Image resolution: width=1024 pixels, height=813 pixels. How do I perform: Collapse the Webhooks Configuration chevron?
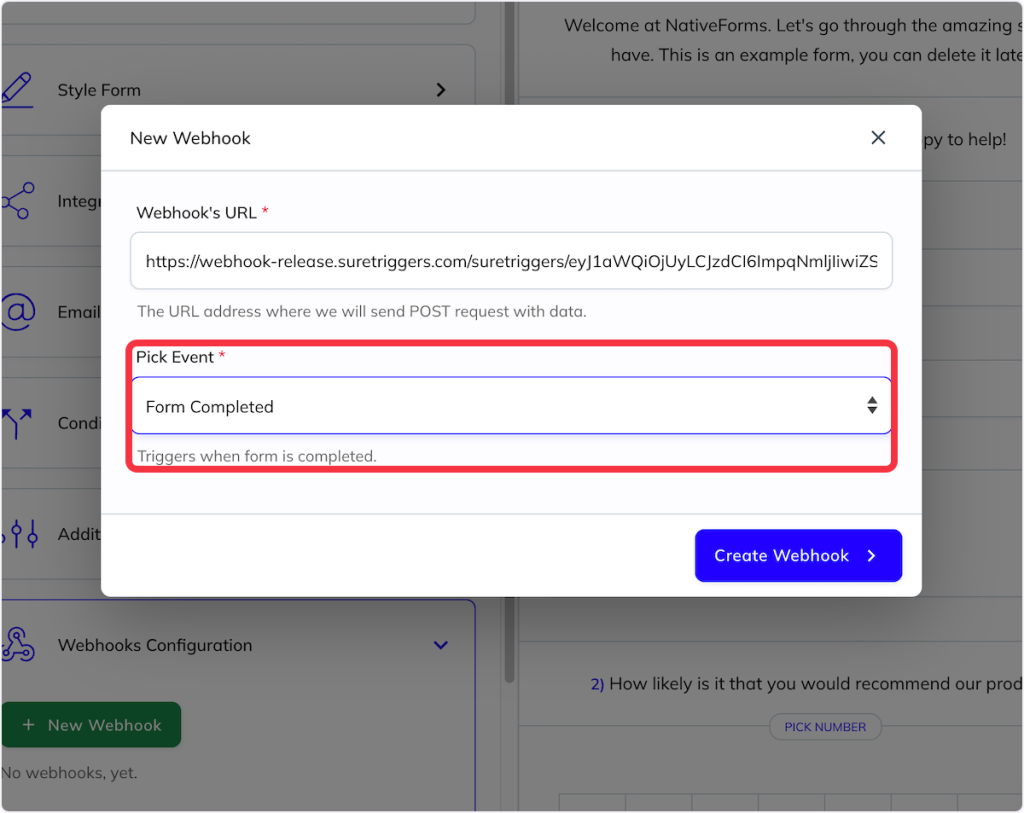441,645
